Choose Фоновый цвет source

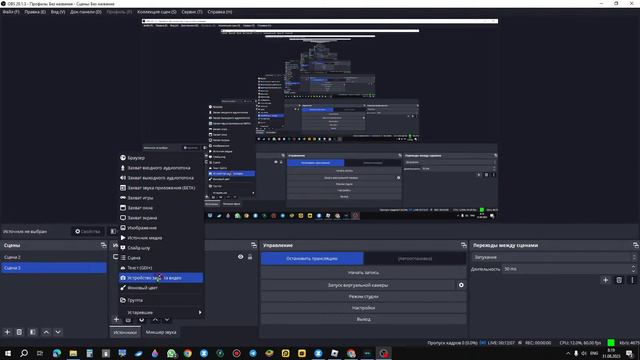(x=161, y=288)
